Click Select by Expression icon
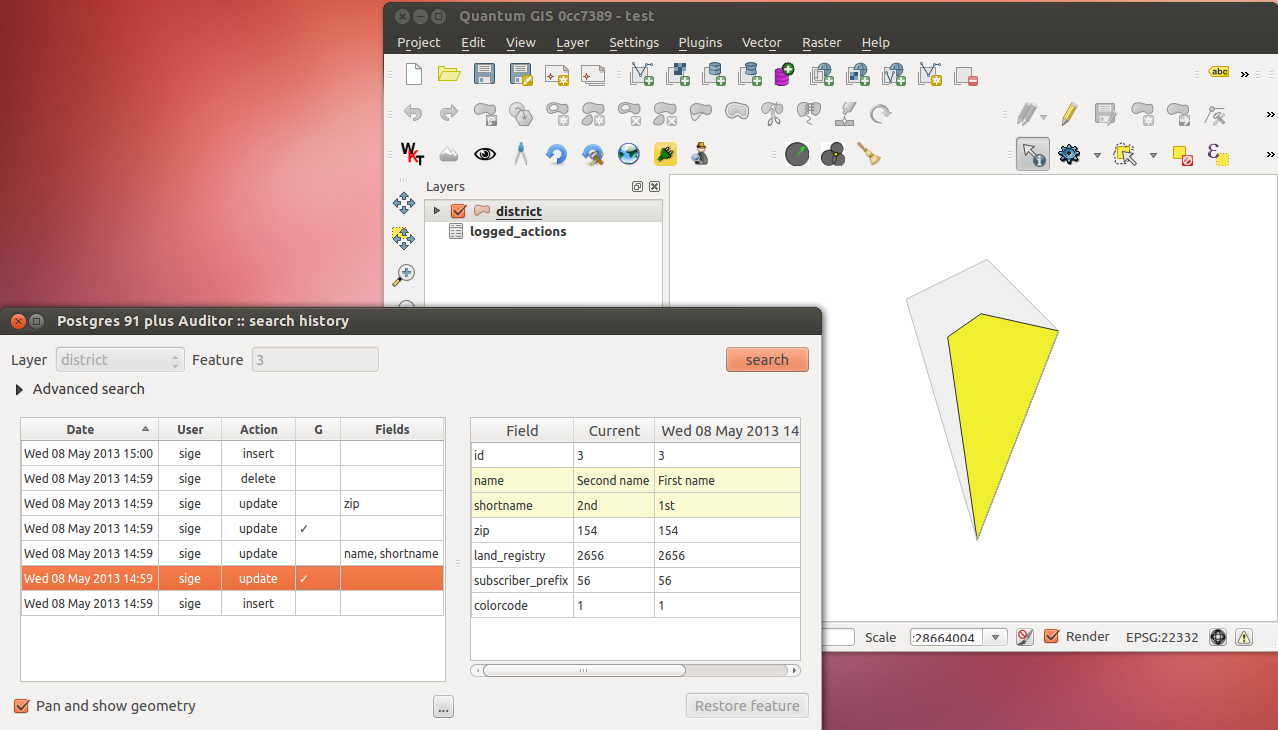 coord(1217,155)
